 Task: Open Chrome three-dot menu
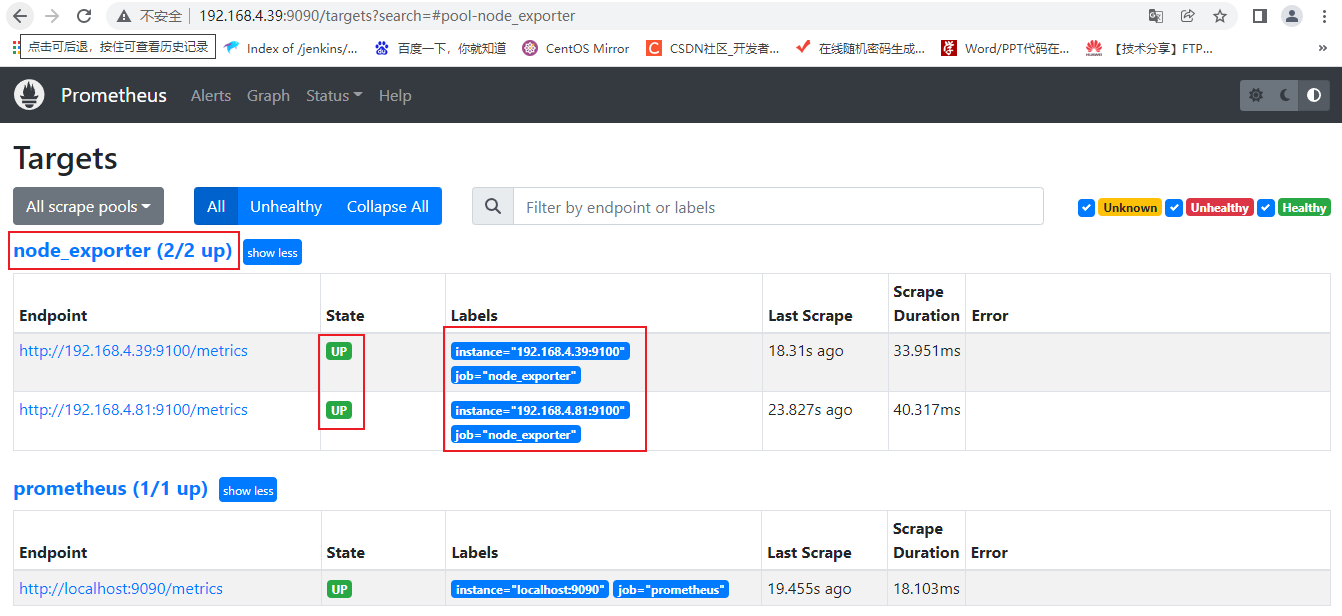[1324, 16]
